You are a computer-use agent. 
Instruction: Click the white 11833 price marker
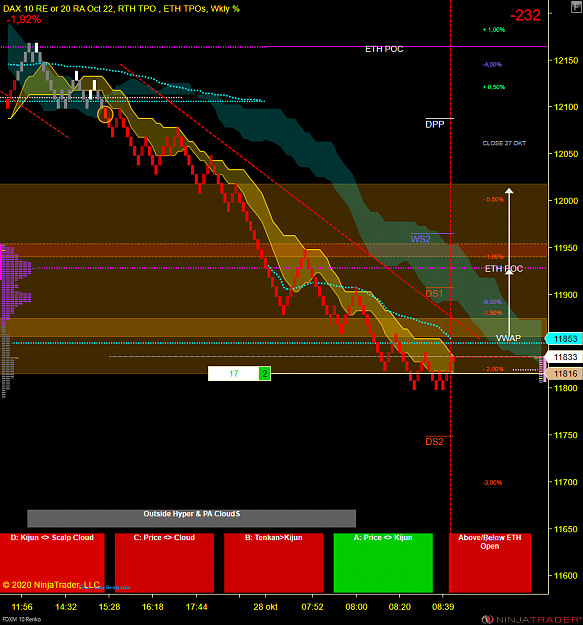click(x=564, y=357)
